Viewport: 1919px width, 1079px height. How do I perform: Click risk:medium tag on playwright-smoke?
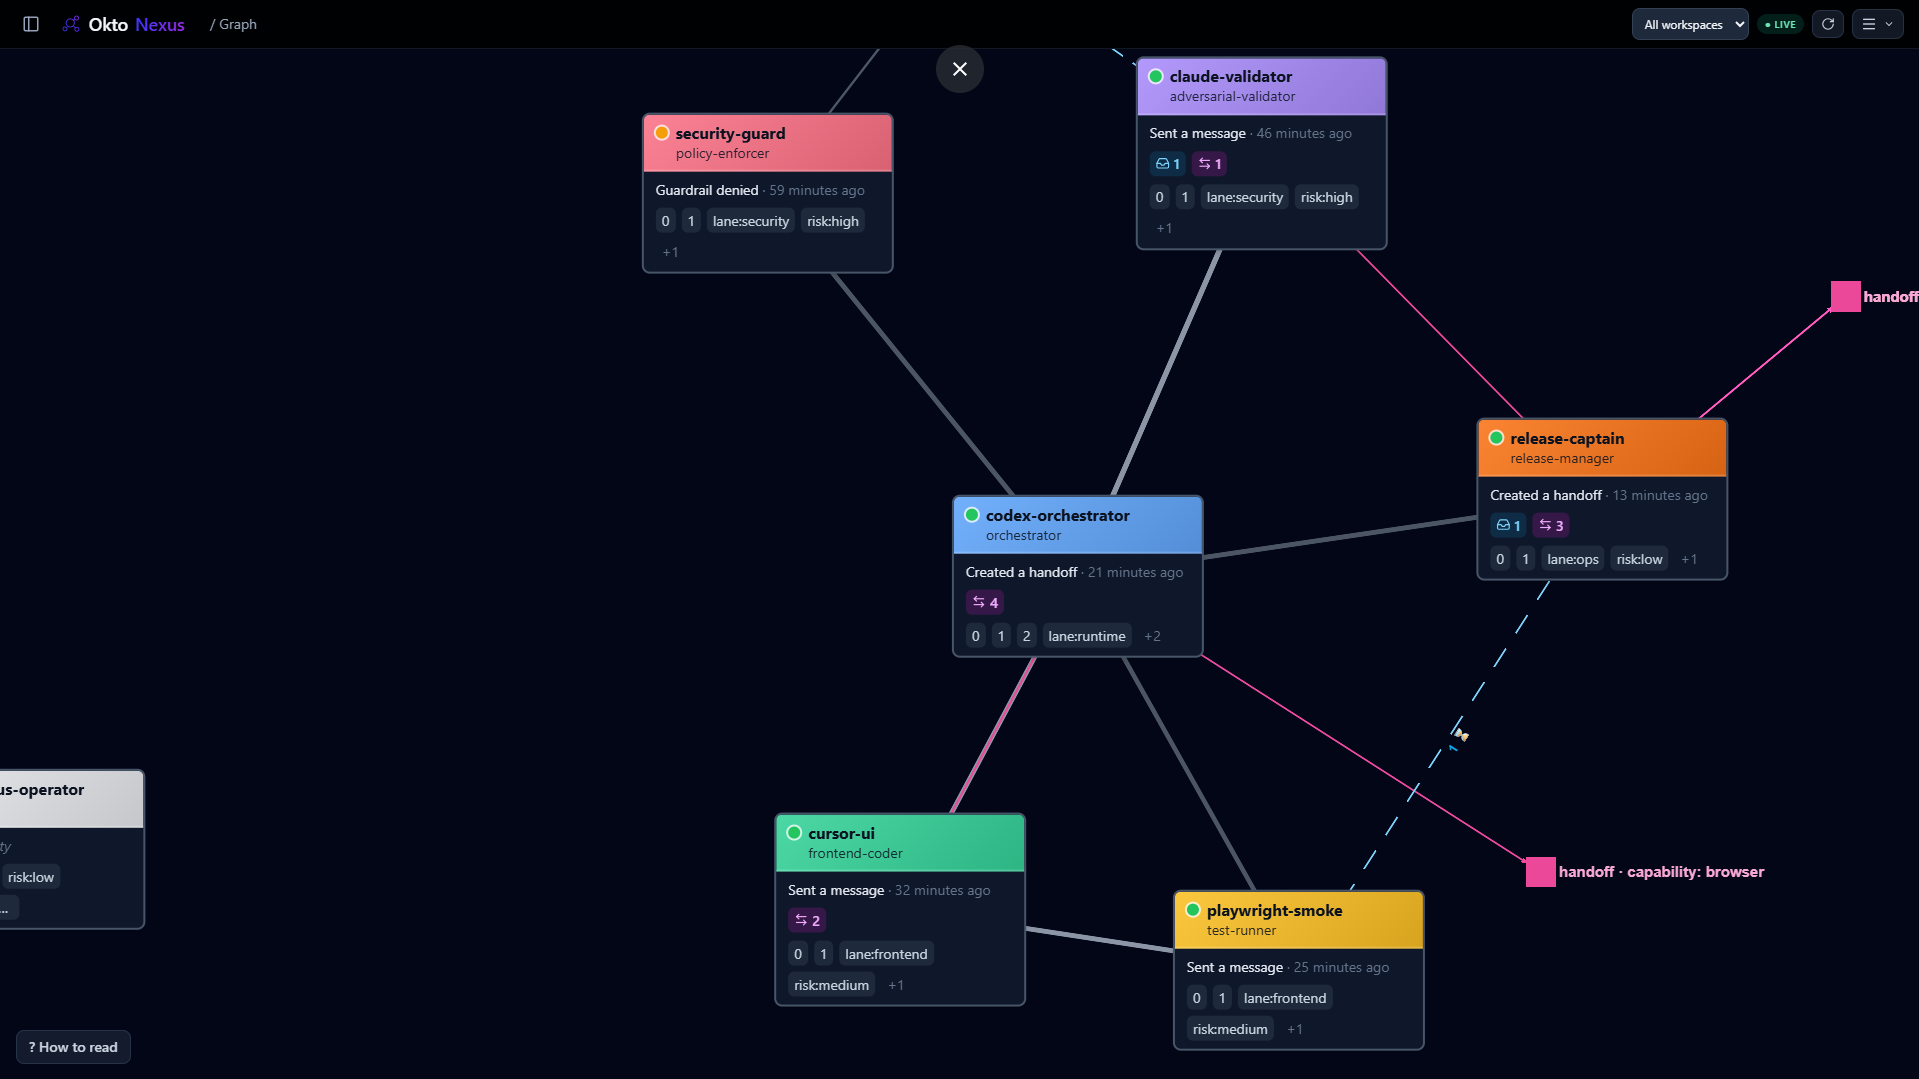(x=1230, y=1030)
